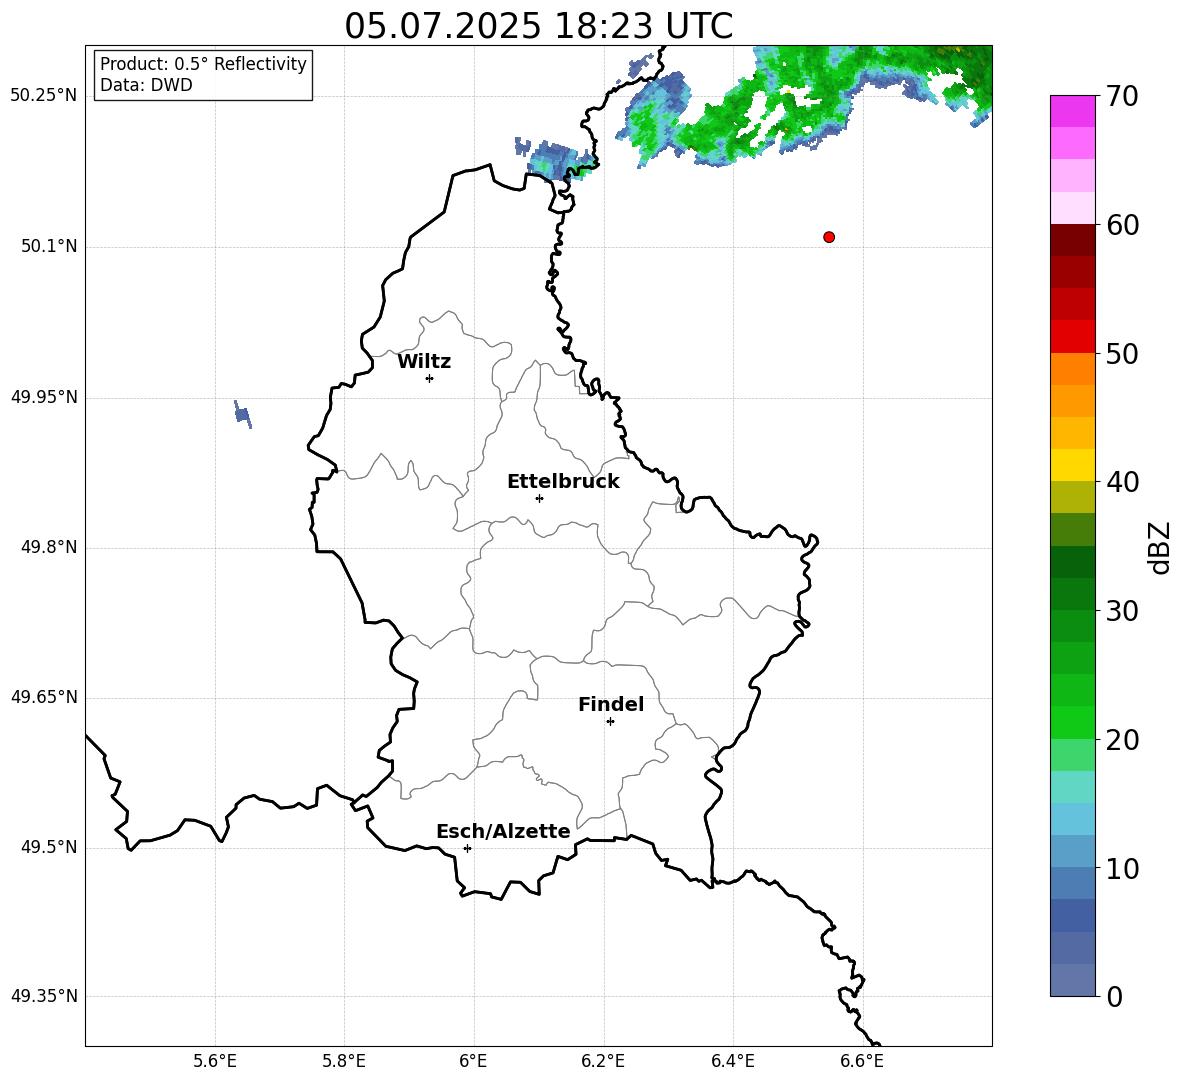Image resolution: width=1184 pixels, height=1081 pixels.
Task: Click the 49.8°N latitude label
Action: pos(49,547)
